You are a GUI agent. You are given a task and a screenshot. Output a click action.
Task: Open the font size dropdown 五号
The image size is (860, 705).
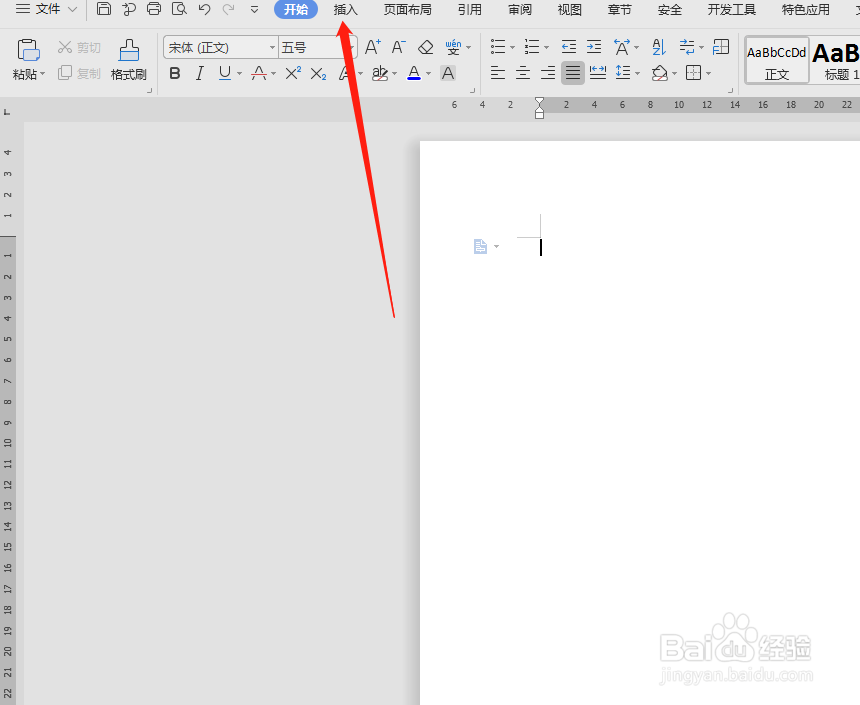point(352,48)
